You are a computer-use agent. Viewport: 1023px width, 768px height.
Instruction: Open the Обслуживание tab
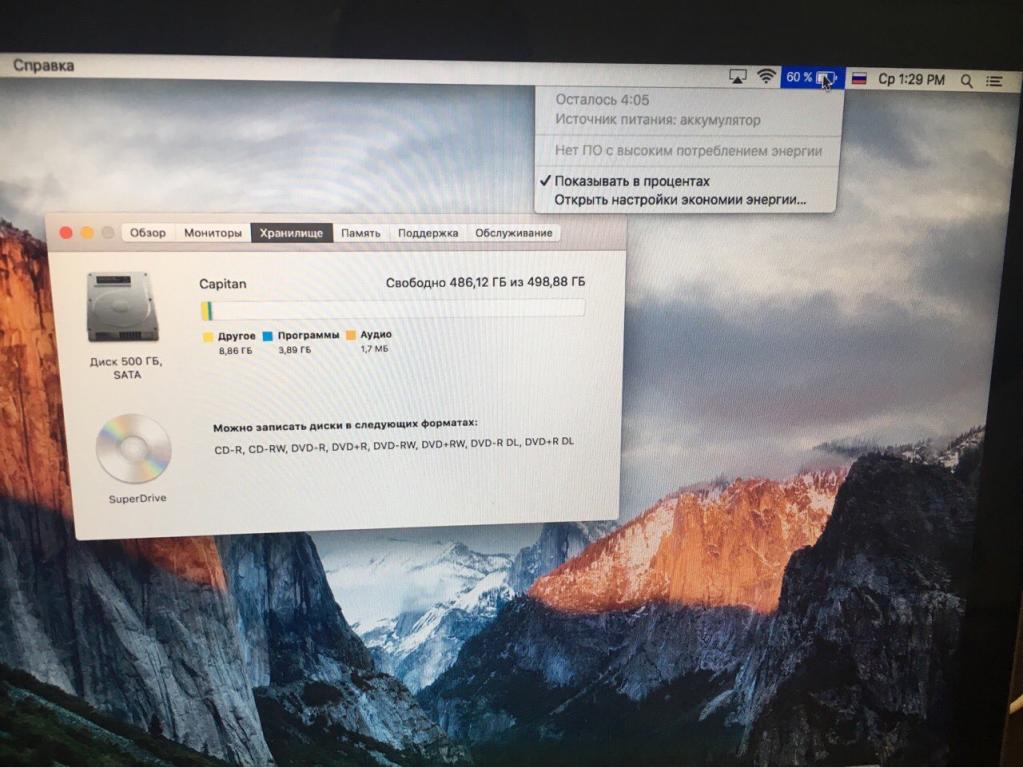(x=513, y=233)
